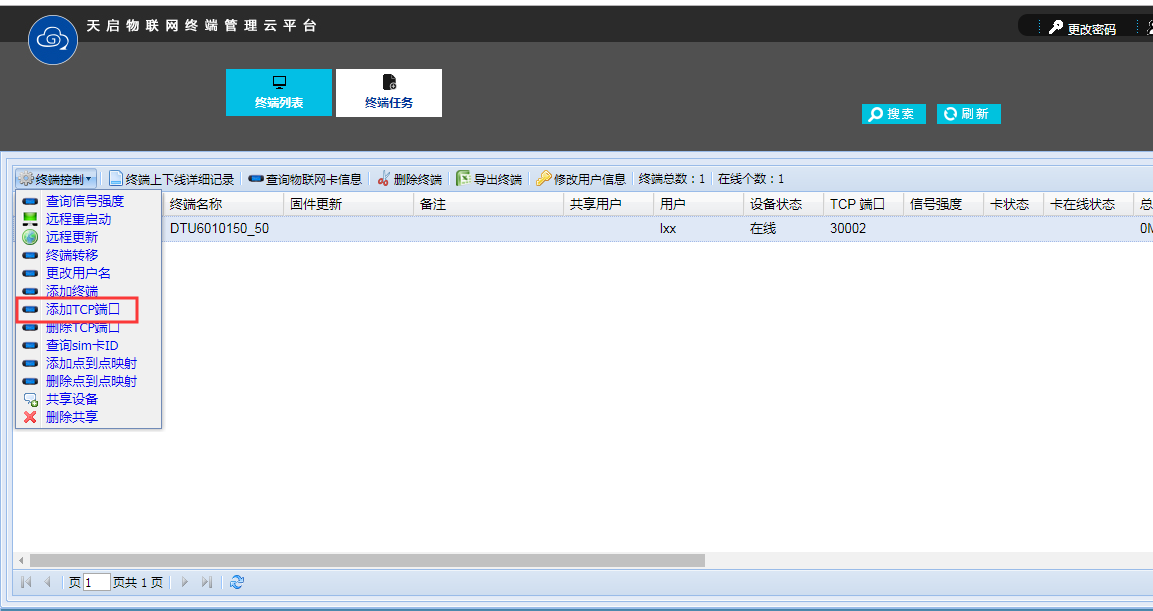Screen dimensions: 1153x611
Task: Open 终端上下线详细记录 toolbar item
Action: [x=171, y=179]
